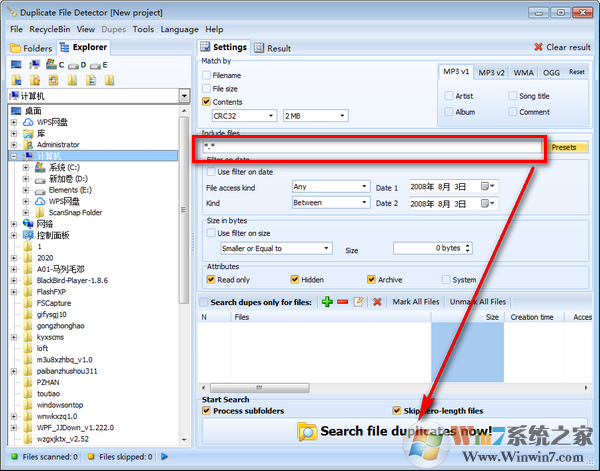The width and height of the screenshot is (600, 471).
Task: Click the Reset tag button
Action: coord(577,72)
